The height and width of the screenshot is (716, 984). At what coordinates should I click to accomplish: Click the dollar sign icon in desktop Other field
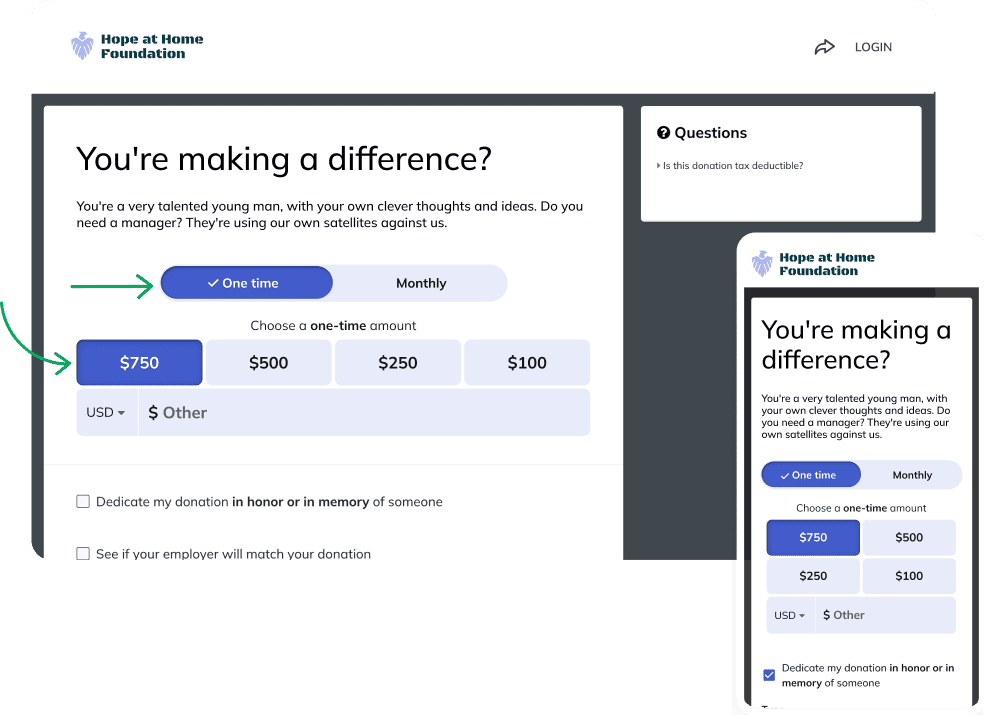tap(153, 413)
